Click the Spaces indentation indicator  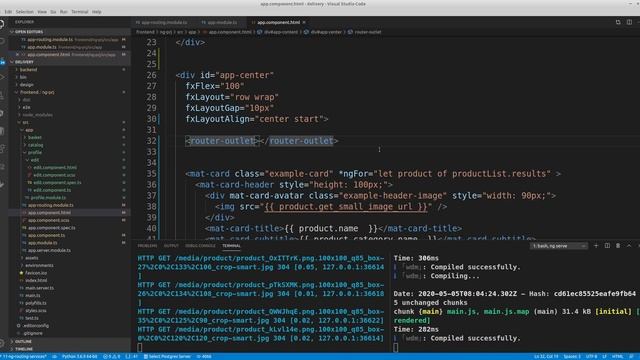pos(572,356)
